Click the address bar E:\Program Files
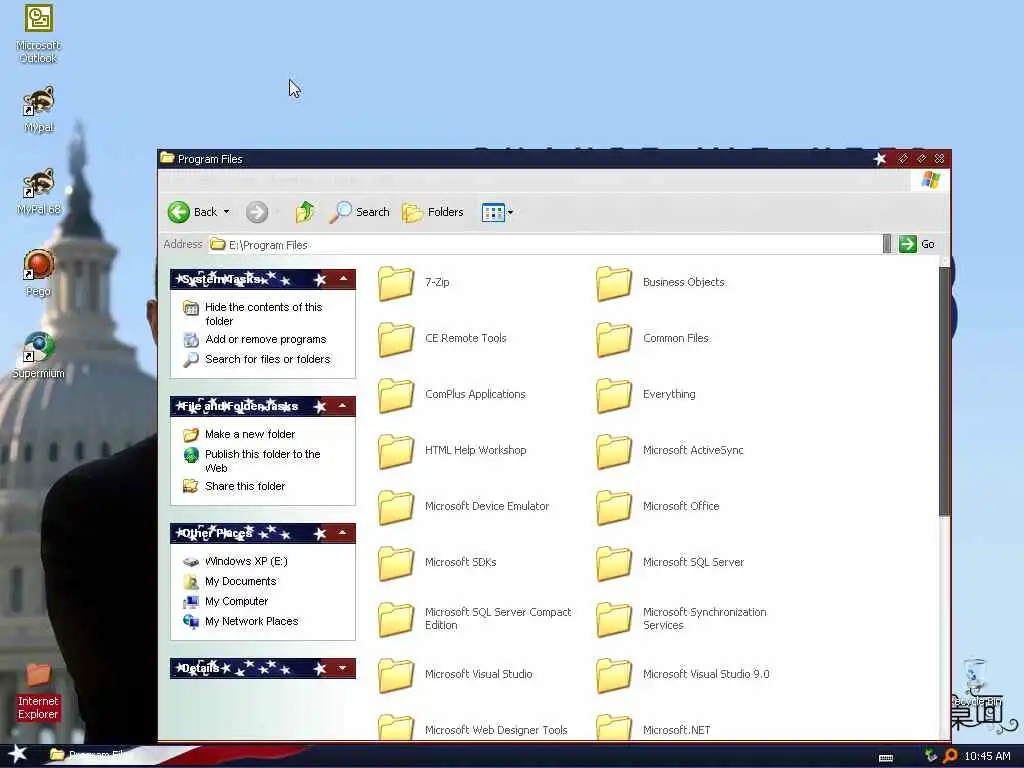Screen dimensions: 1024x768 tap(545, 244)
